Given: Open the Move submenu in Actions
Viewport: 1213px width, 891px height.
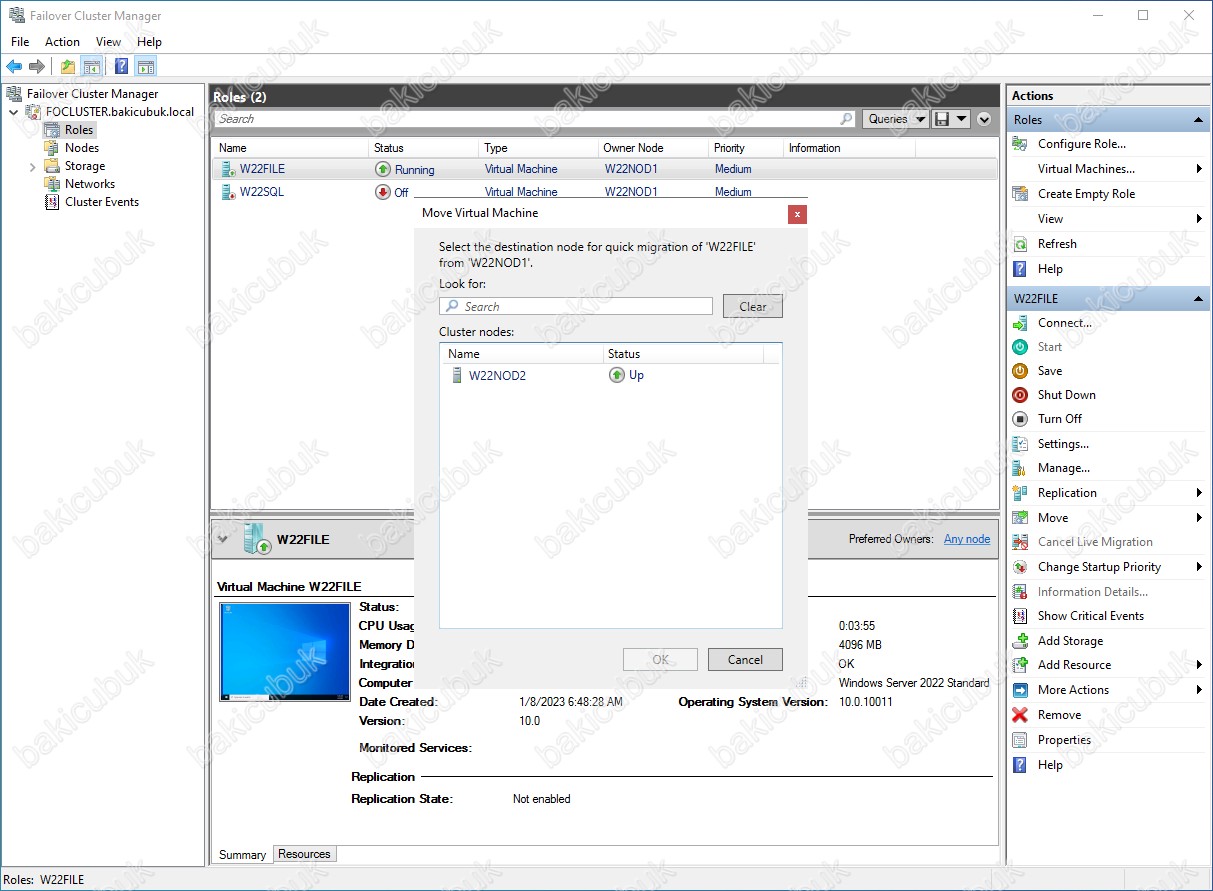Looking at the screenshot, I should (1108, 518).
